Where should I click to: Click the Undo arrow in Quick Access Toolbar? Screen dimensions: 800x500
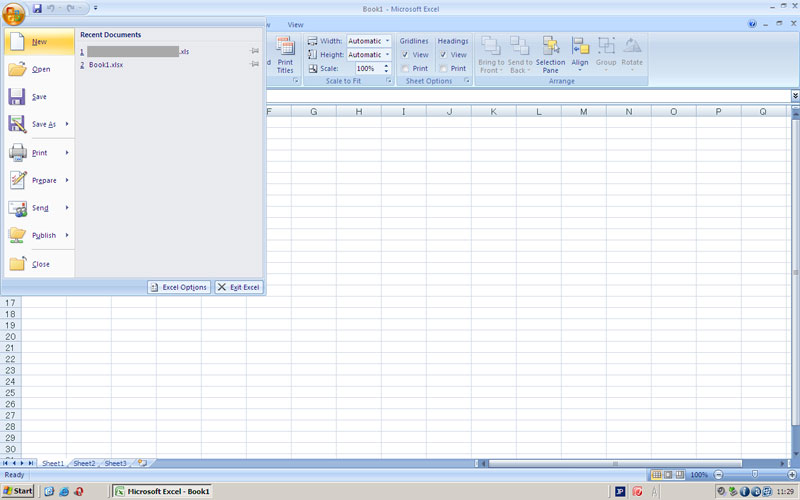pos(51,8)
